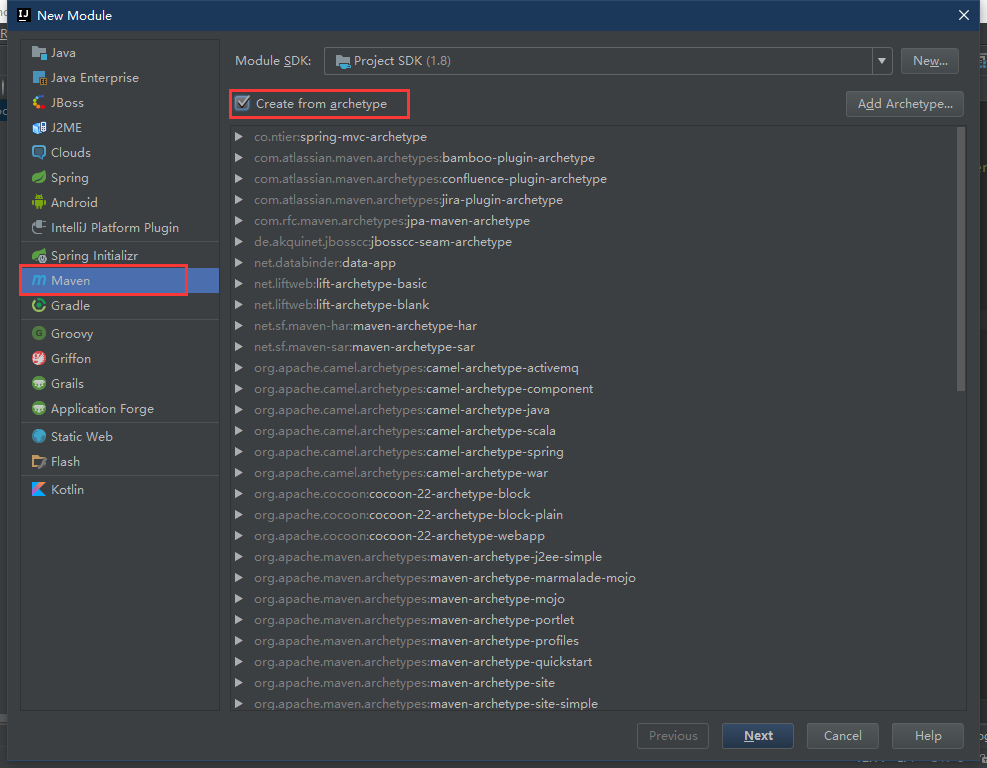This screenshot has width=987, height=768.
Task: Select camel-archetype-war row
Action: click(x=594, y=473)
